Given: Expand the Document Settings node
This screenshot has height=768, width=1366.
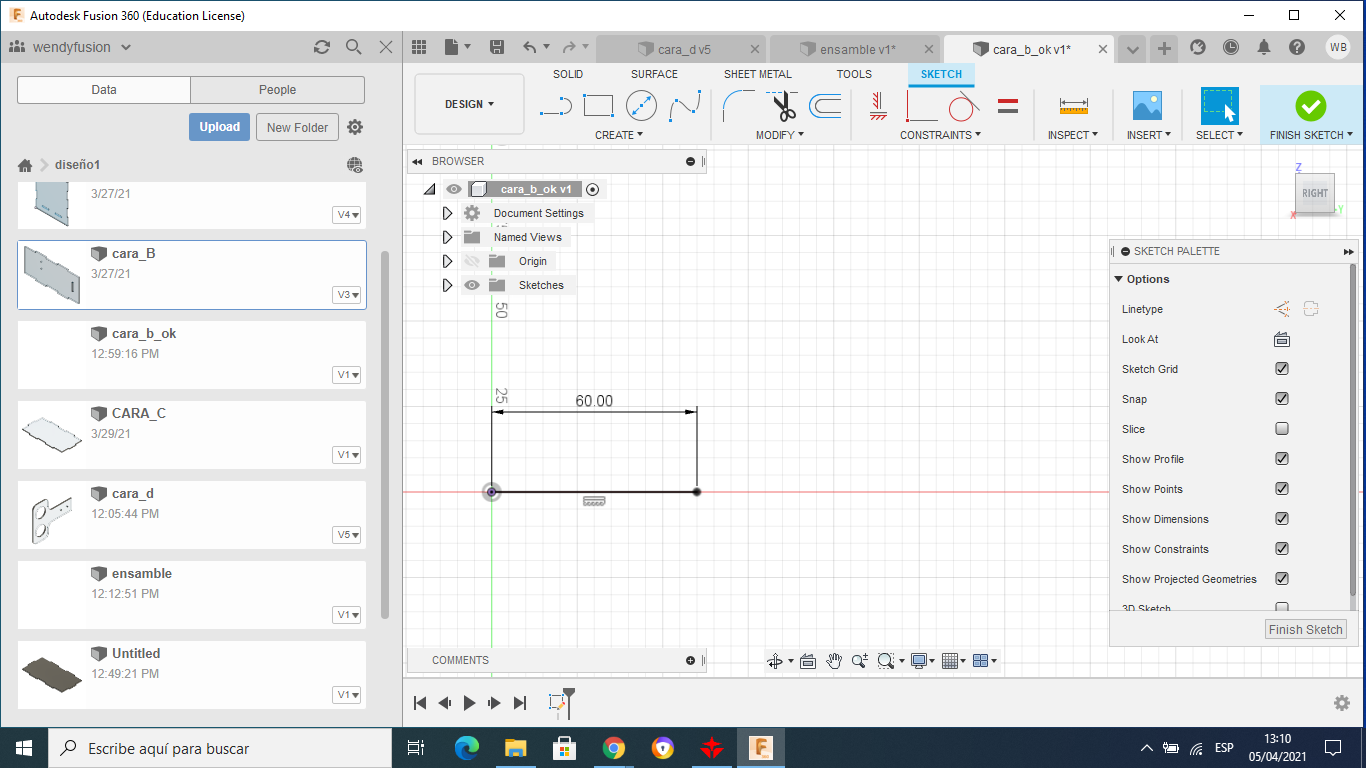Looking at the screenshot, I should 447,213.
